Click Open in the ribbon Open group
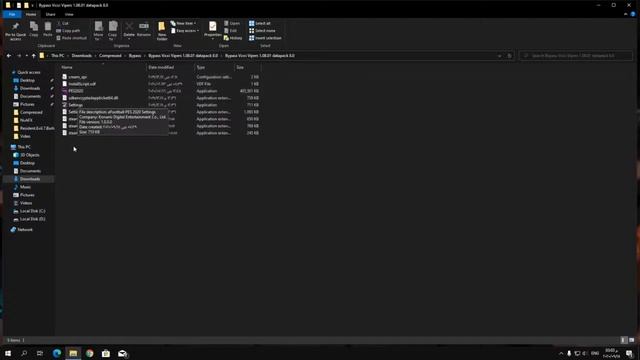Screen dimensions: 640x360 tap(232, 23)
